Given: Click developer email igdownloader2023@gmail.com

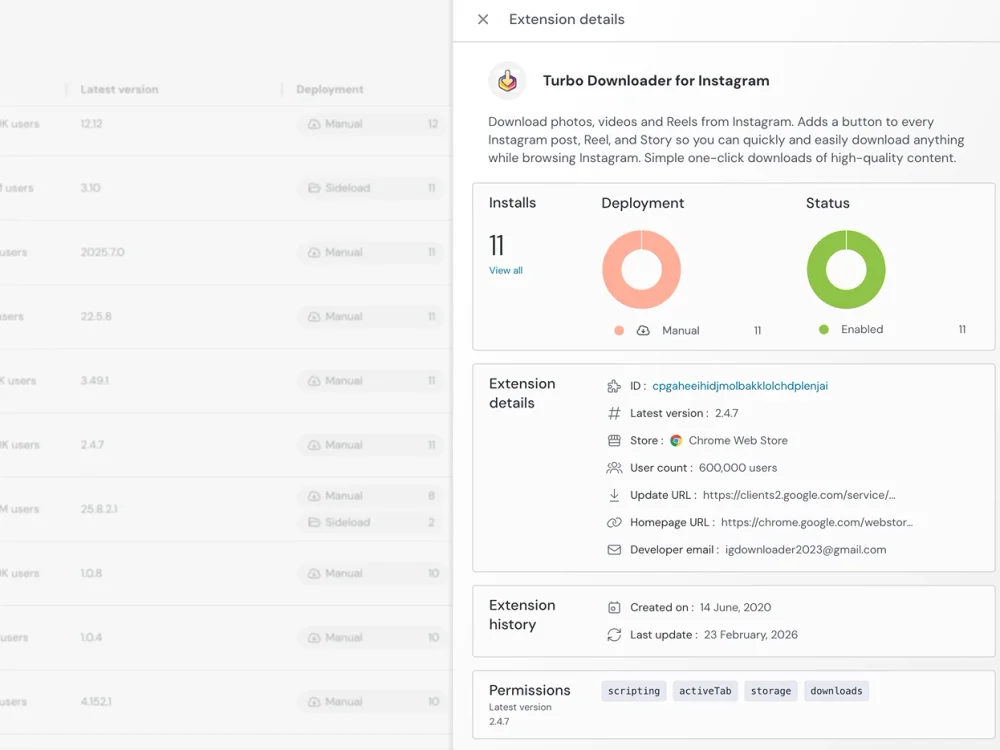Looking at the screenshot, I should pos(805,550).
